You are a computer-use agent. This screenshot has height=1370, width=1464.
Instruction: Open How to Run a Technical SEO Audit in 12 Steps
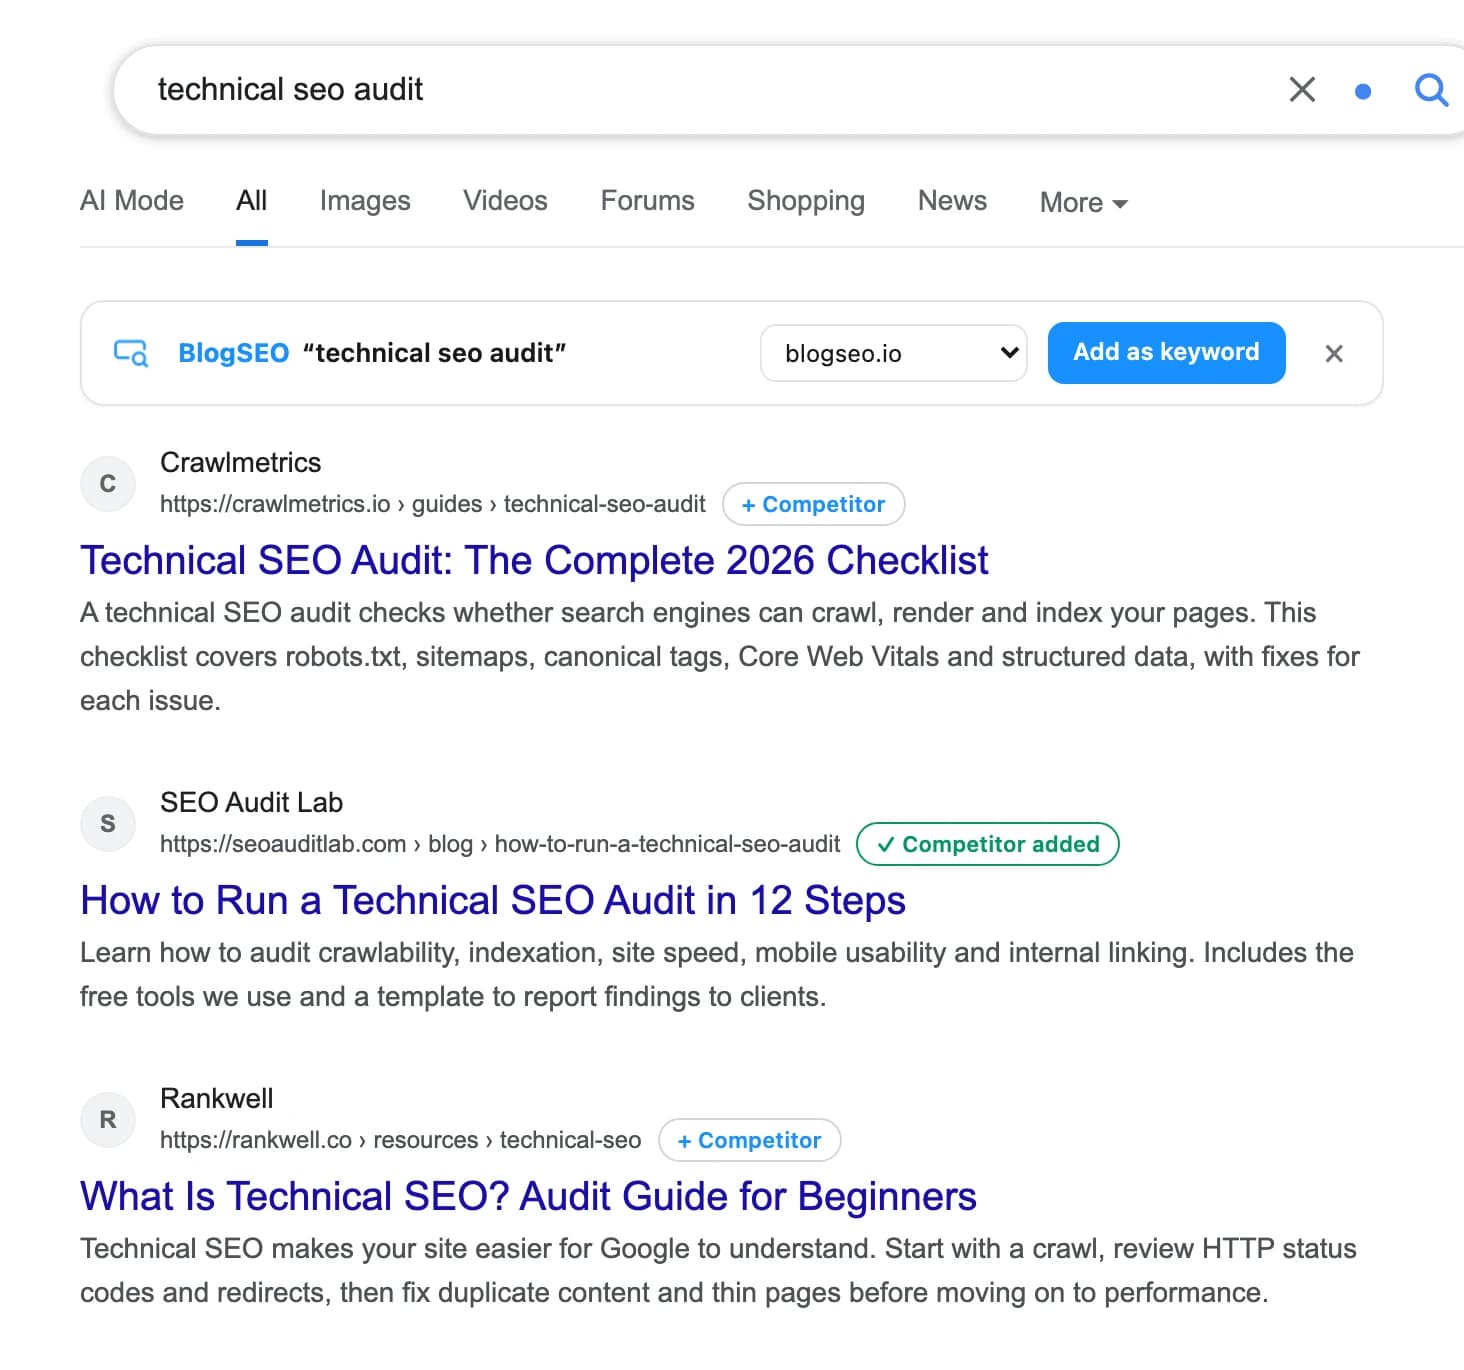click(493, 901)
